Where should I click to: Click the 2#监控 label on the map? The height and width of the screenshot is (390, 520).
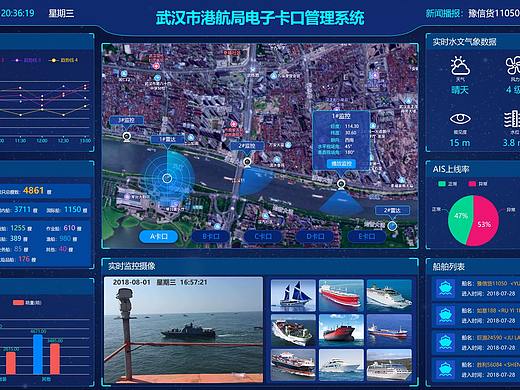(247, 146)
